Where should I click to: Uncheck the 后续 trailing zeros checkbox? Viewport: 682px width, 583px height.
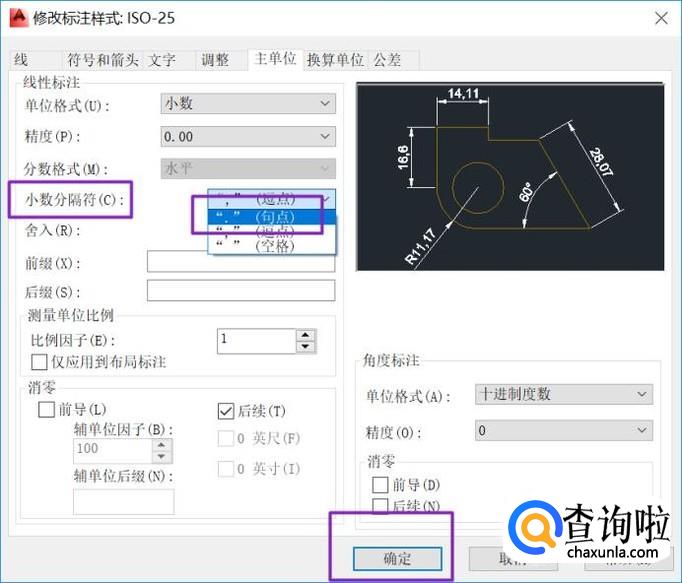coord(226,410)
